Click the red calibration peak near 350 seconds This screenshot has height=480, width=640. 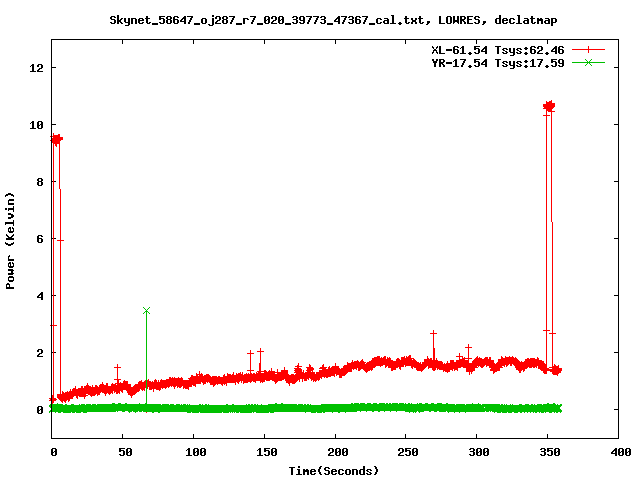[x=549, y=107]
